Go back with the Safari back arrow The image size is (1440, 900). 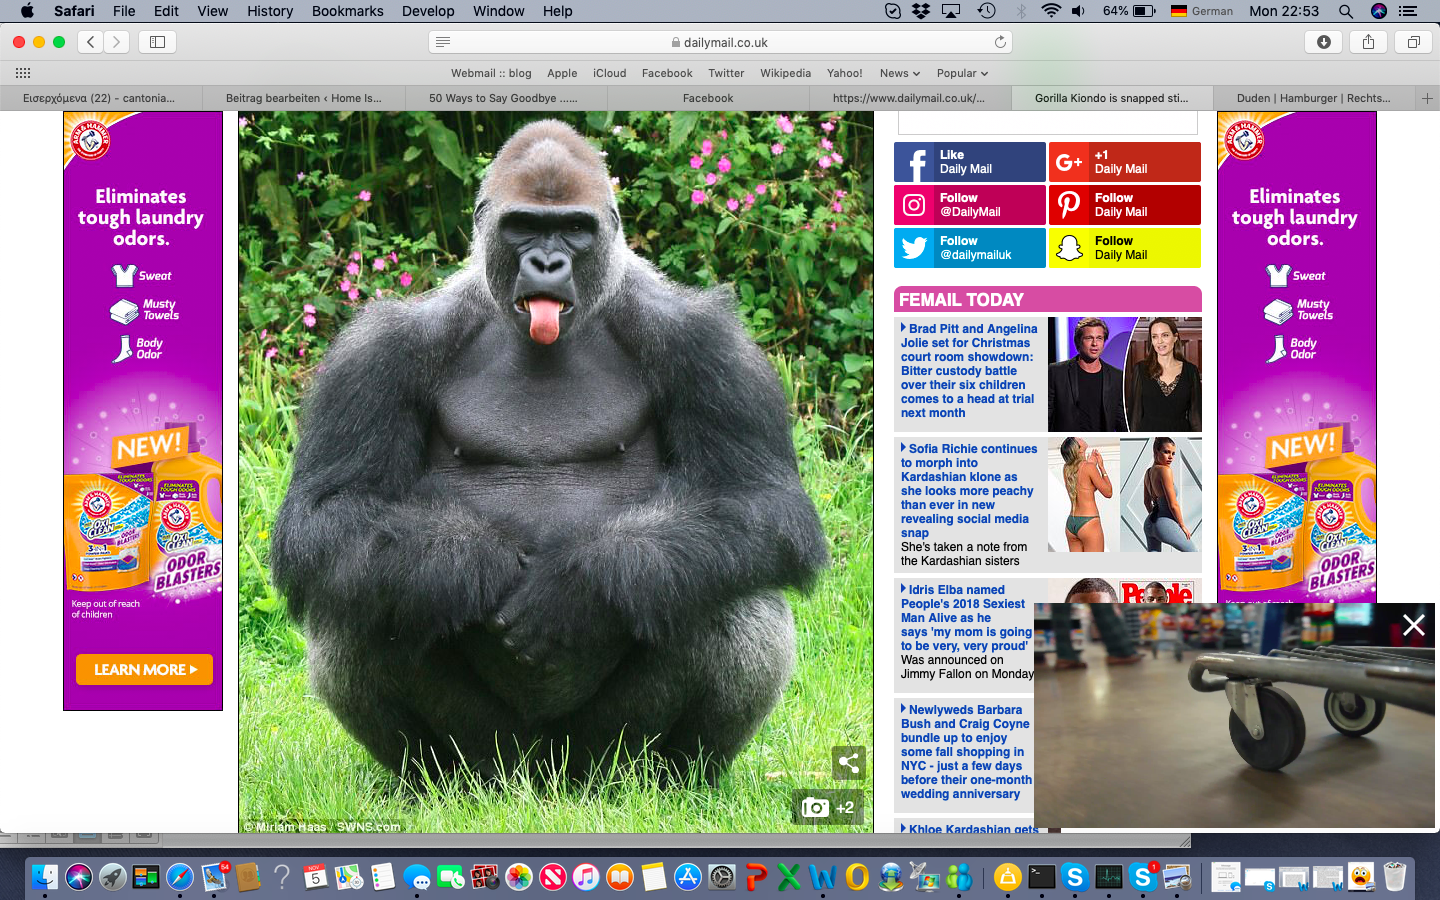tap(91, 42)
